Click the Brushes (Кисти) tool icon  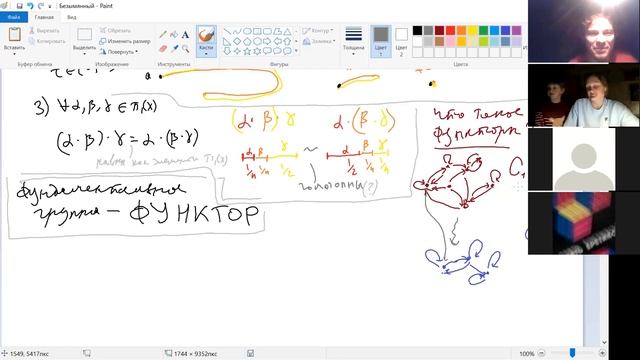(206, 35)
